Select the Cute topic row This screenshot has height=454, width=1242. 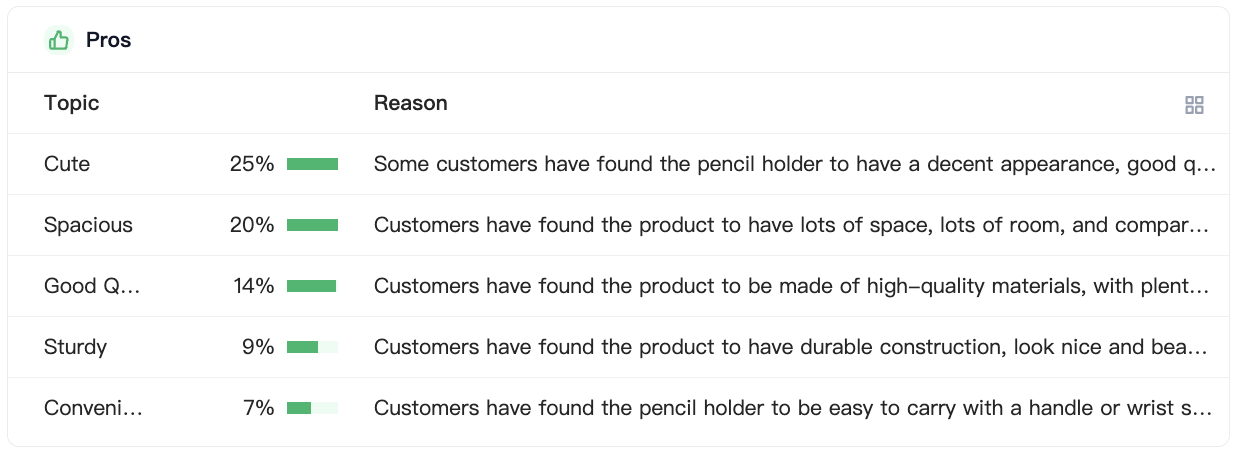(x=618, y=164)
